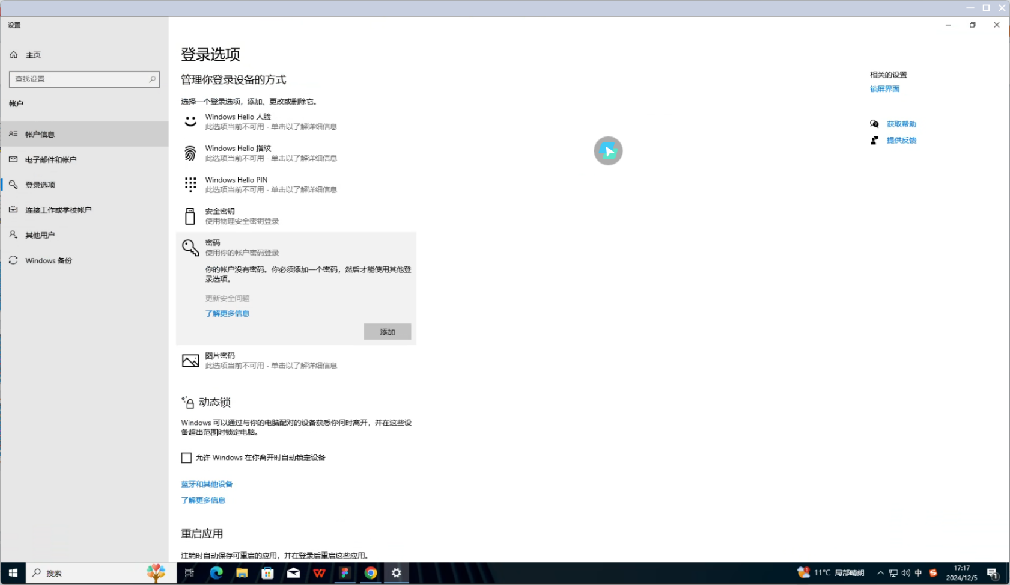The height and width of the screenshot is (585, 1010).
Task: Click the 查找设置 search settings box
Action: point(84,79)
